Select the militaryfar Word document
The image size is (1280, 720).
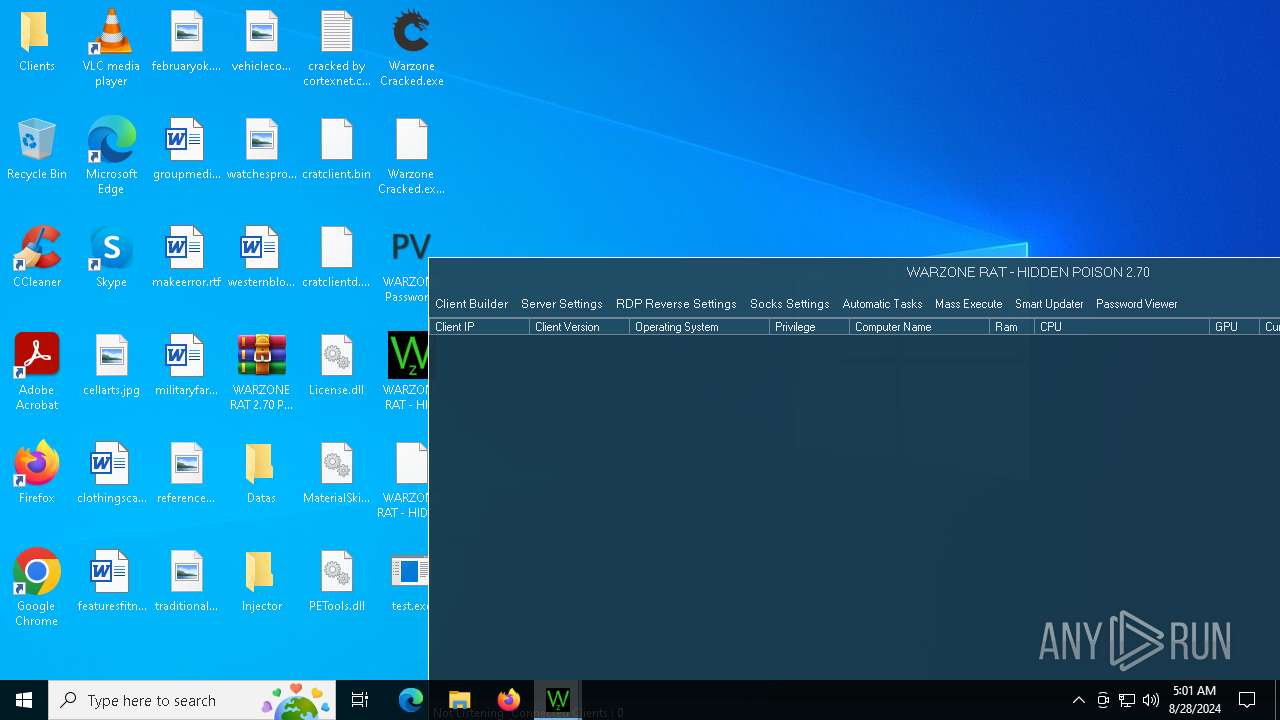pos(186,366)
